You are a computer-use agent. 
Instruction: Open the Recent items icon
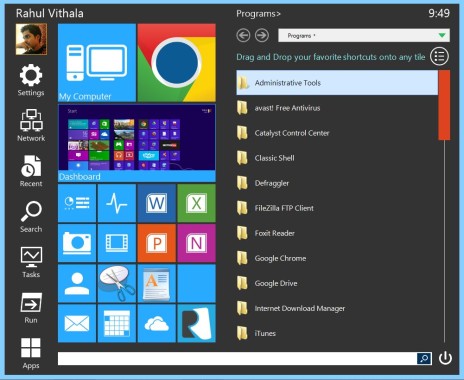pos(31,171)
